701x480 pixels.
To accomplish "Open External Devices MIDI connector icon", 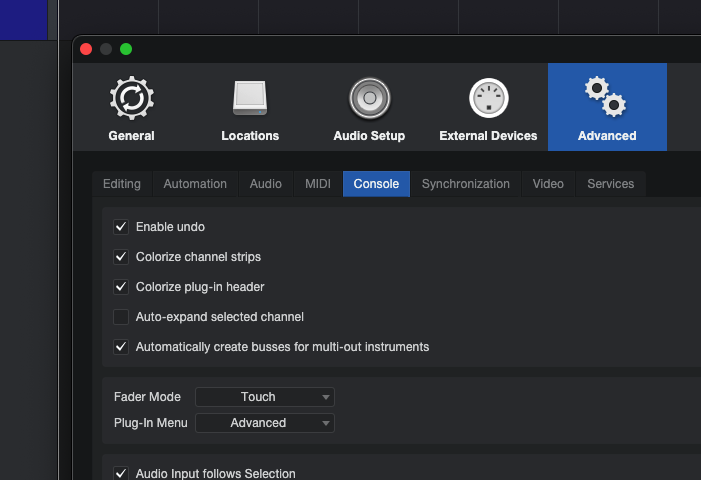I will point(488,98).
